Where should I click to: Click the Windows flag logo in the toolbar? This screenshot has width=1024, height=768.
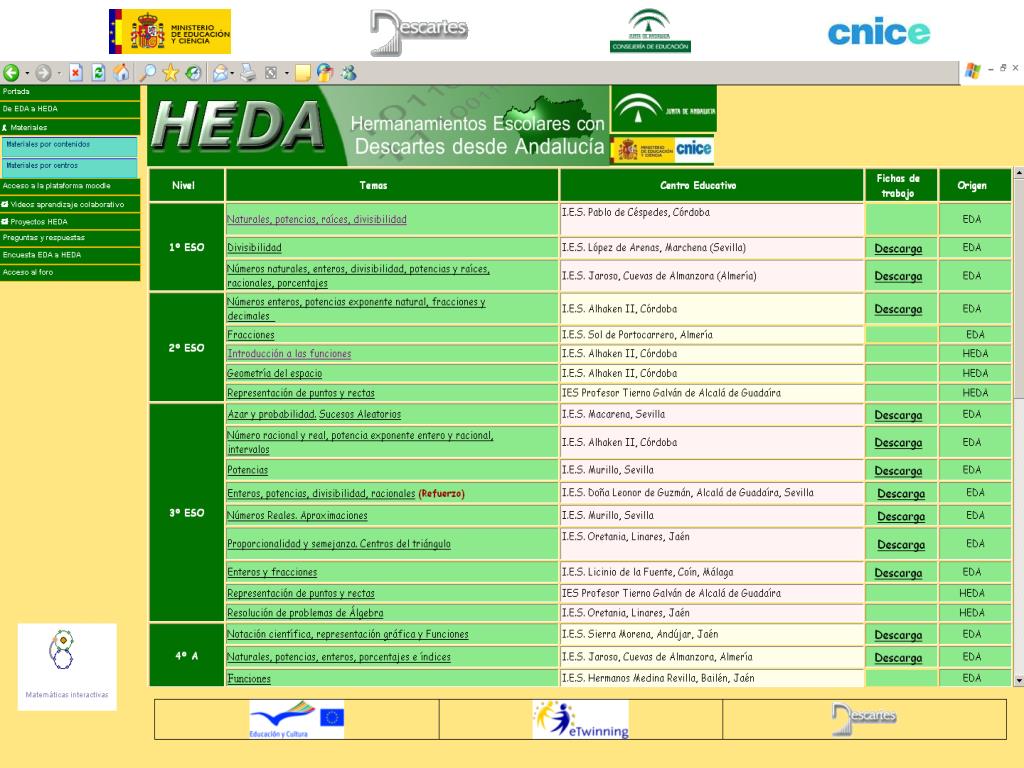pos(973,71)
